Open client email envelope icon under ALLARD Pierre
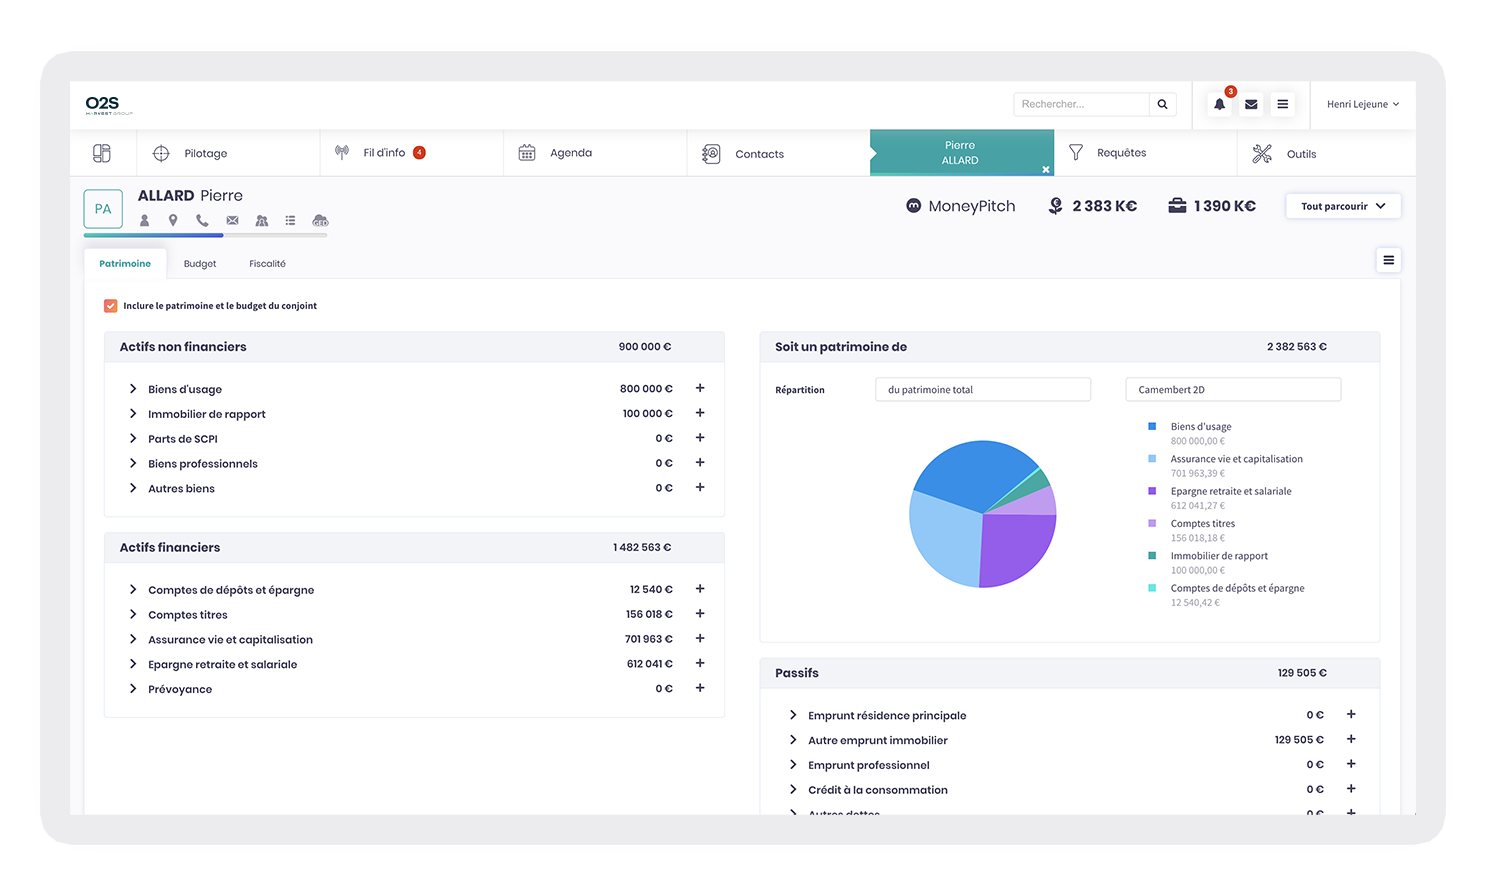1486x896 pixels. coord(232,220)
